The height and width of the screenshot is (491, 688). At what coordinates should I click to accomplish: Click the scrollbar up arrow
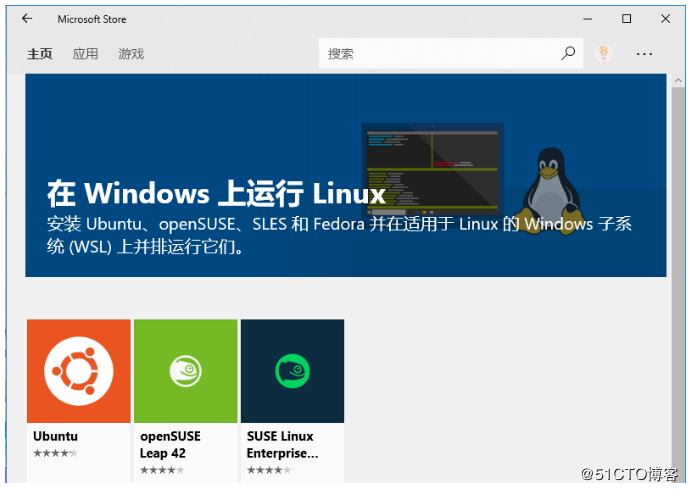pyautogui.click(x=678, y=81)
